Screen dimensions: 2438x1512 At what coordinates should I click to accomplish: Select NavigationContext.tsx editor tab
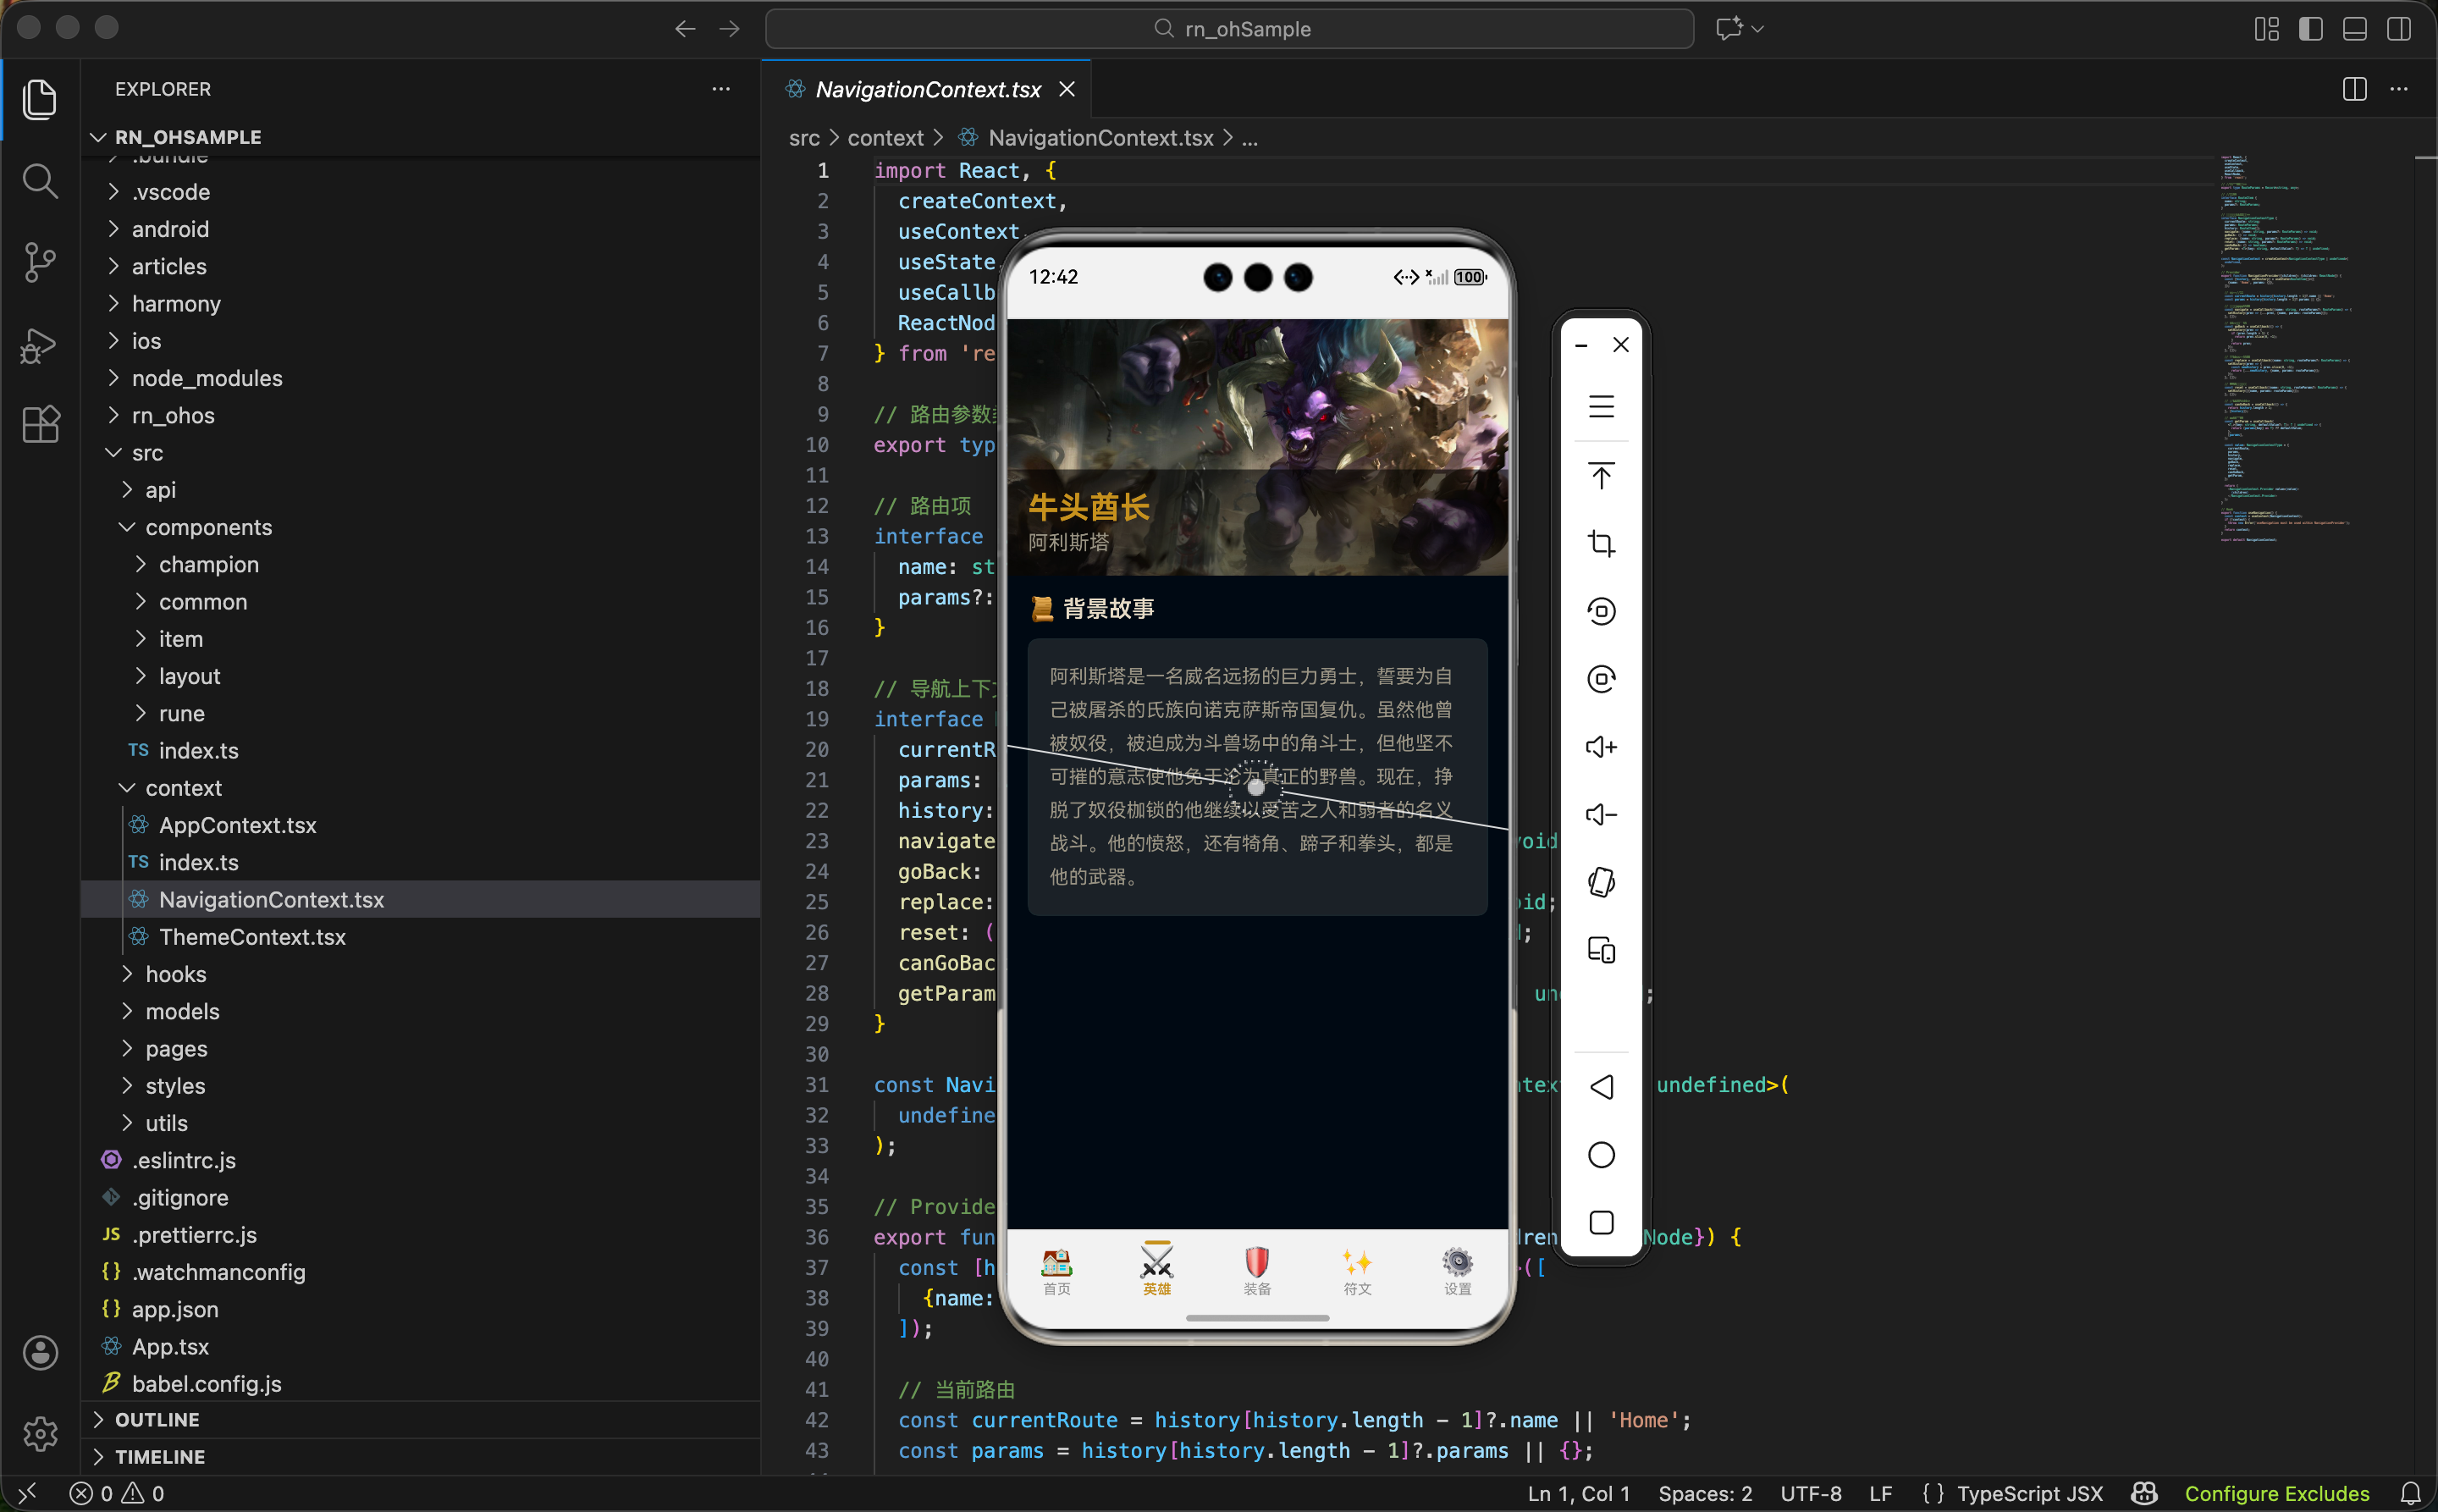927,89
